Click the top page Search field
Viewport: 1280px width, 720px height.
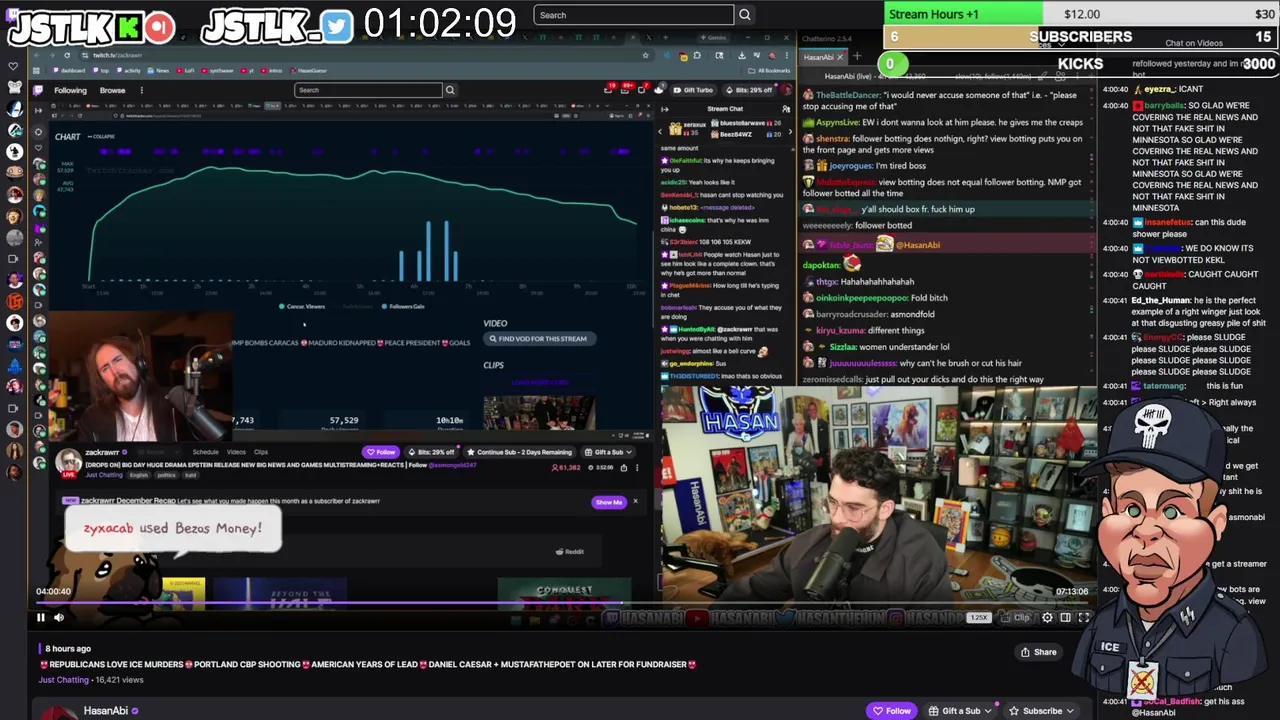pyautogui.click(x=634, y=15)
